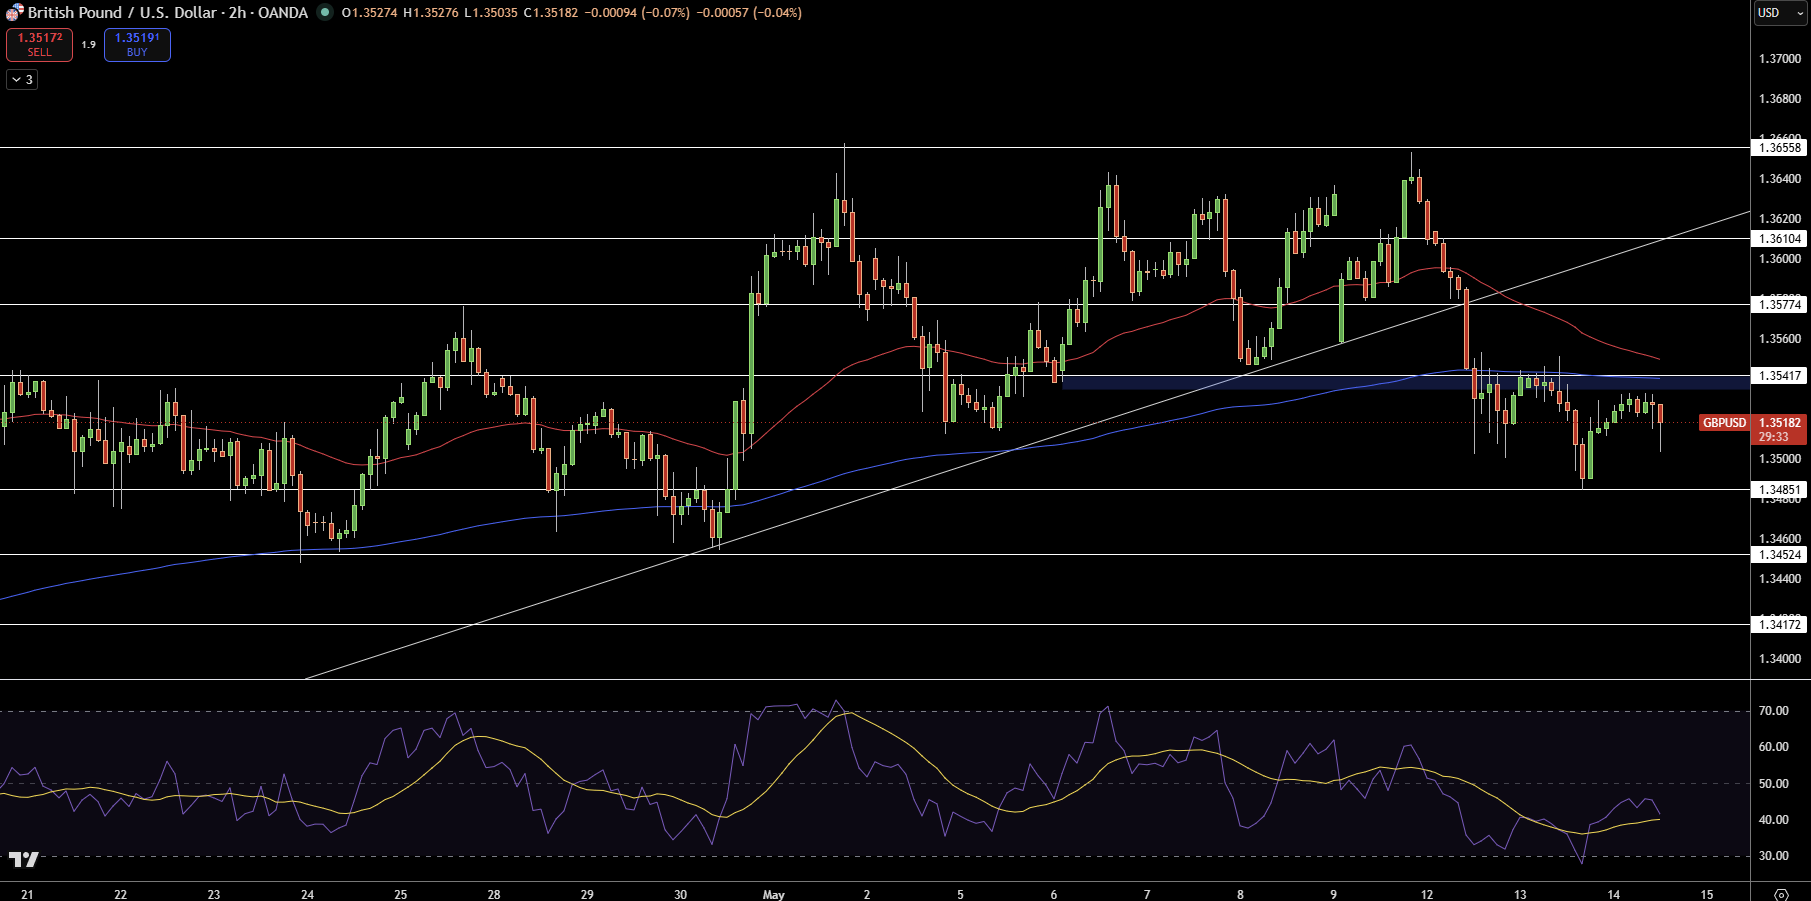Click the green market status dot
This screenshot has height=901, width=1811.
pos(325,13)
